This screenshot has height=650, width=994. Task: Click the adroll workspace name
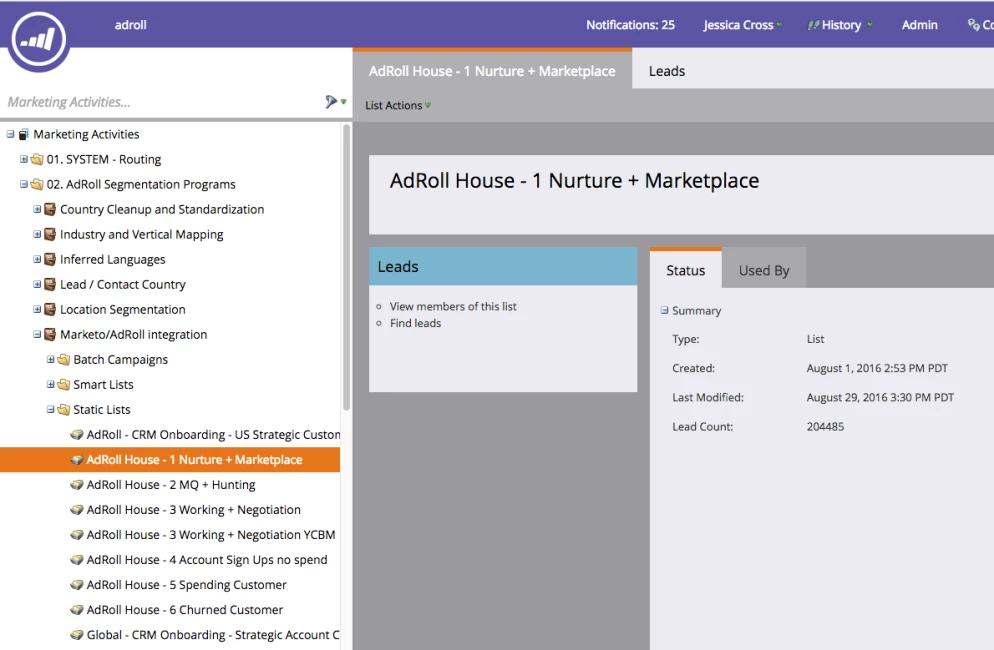pyautogui.click(x=131, y=25)
